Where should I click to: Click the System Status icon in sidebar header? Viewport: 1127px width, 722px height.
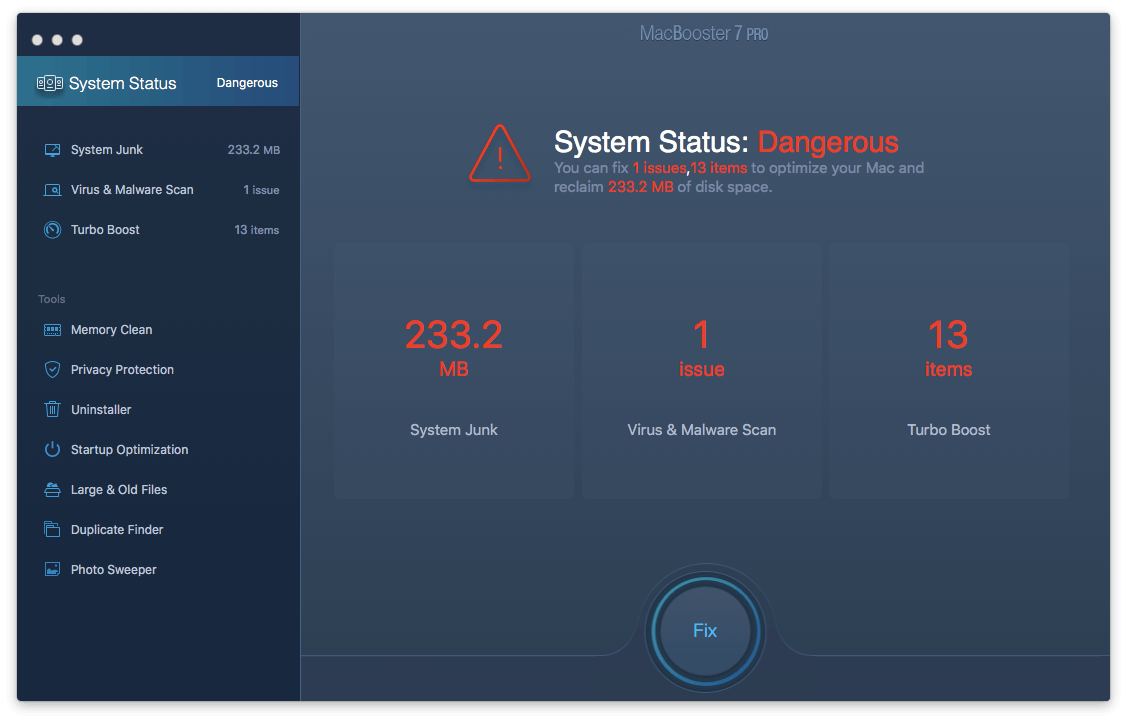[50, 83]
